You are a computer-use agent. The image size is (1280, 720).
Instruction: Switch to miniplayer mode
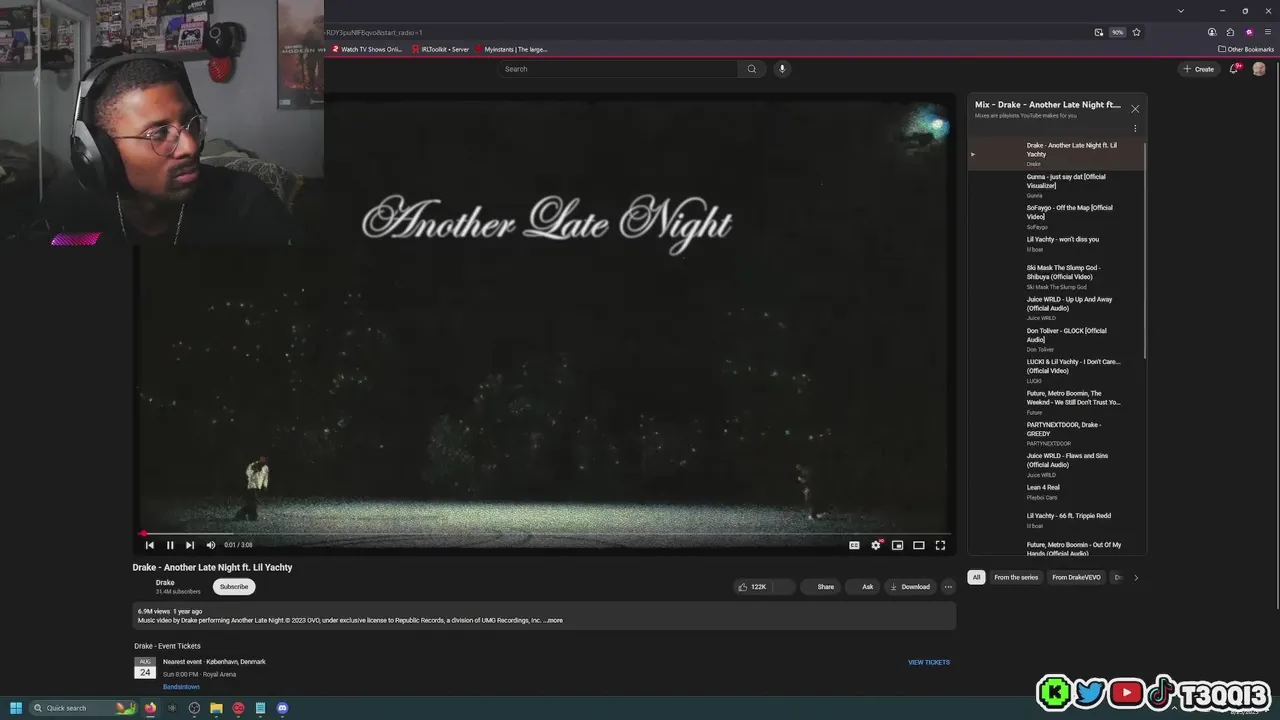point(897,545)
